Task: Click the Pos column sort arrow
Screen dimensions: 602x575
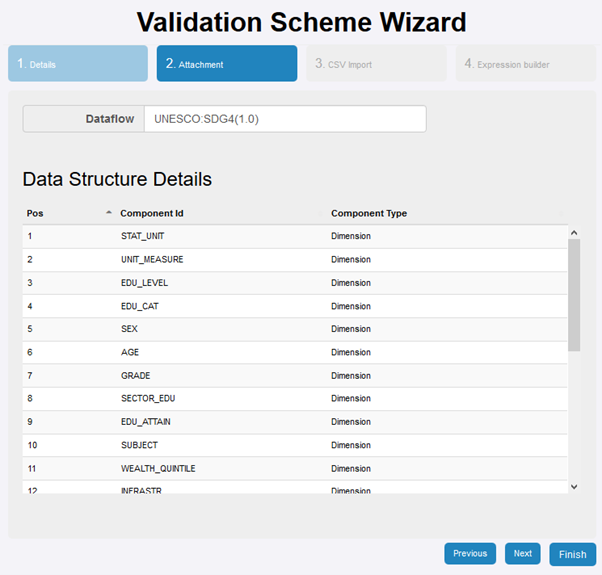Action: 108,213
